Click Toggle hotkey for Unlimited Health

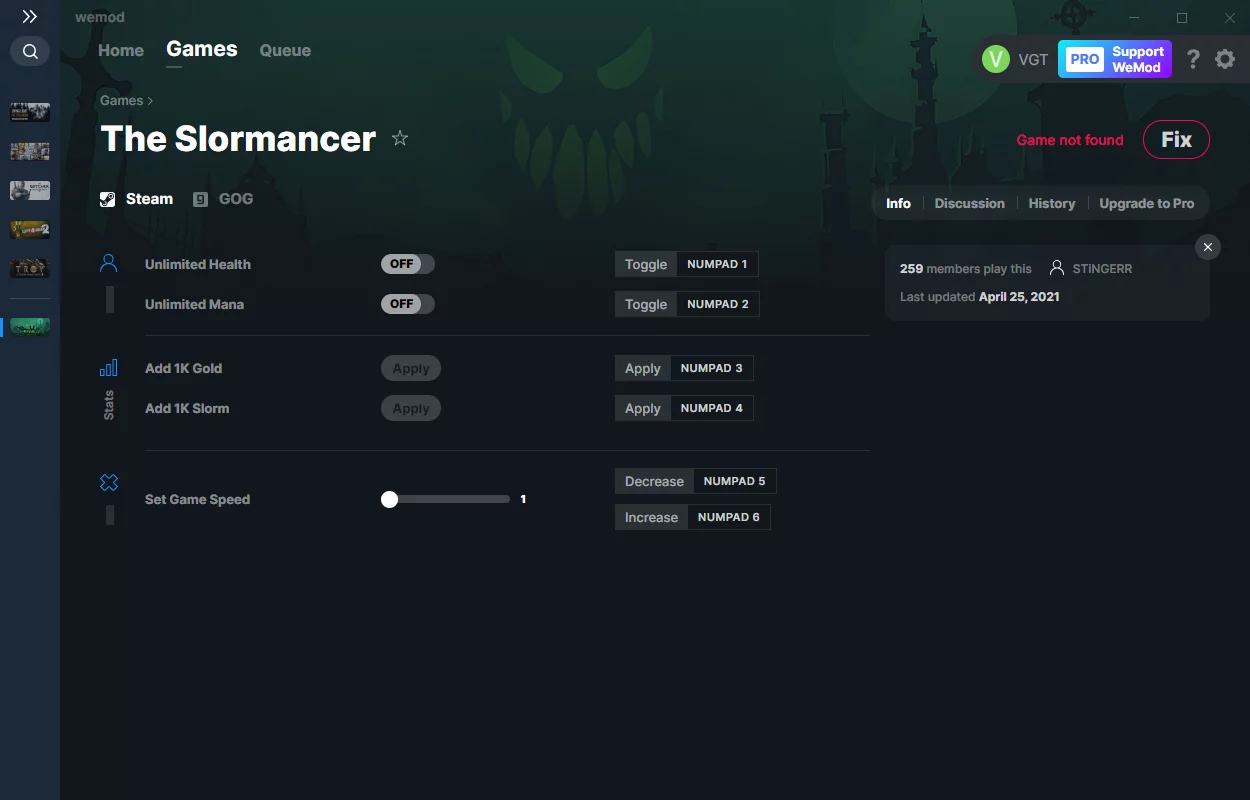tap(646, 264)
